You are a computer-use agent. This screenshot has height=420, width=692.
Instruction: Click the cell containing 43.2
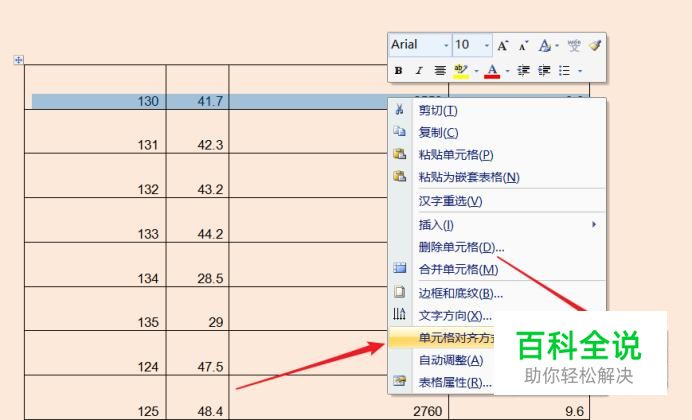pyautogui.click(x=197, y=176)
